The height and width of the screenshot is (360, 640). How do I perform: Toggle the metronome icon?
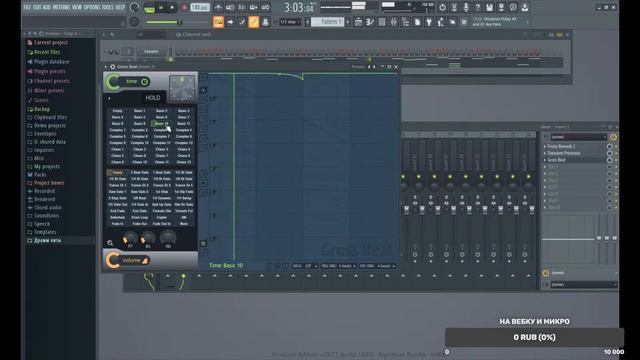coord(219,7)
